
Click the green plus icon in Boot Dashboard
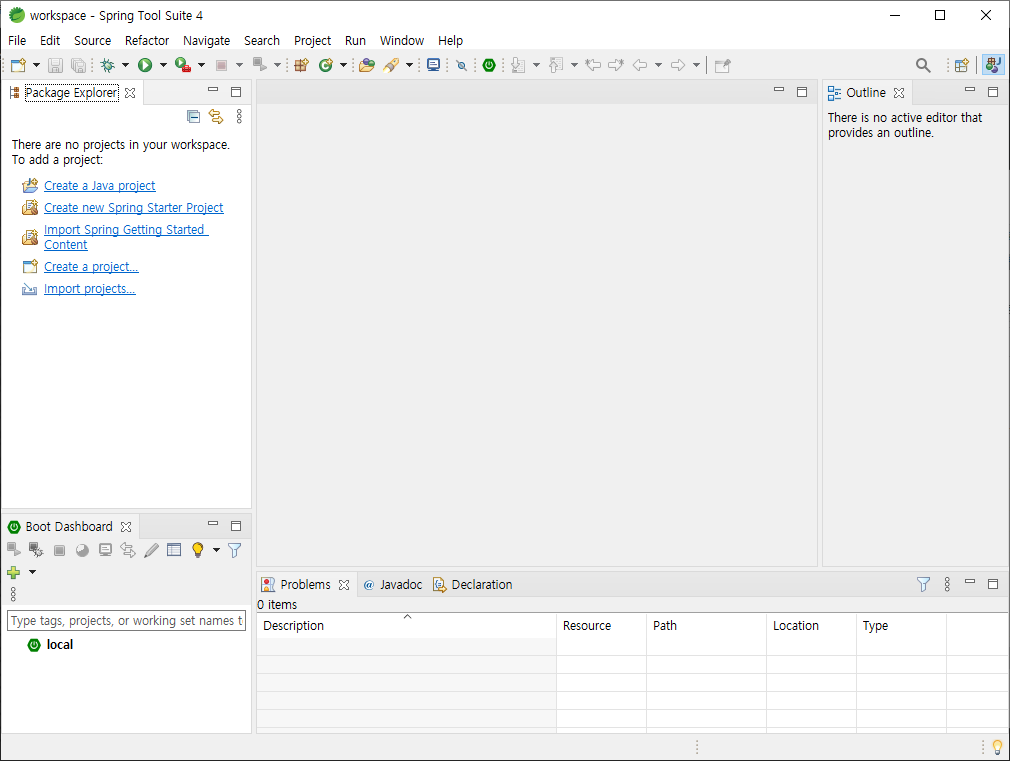(14, 572)
